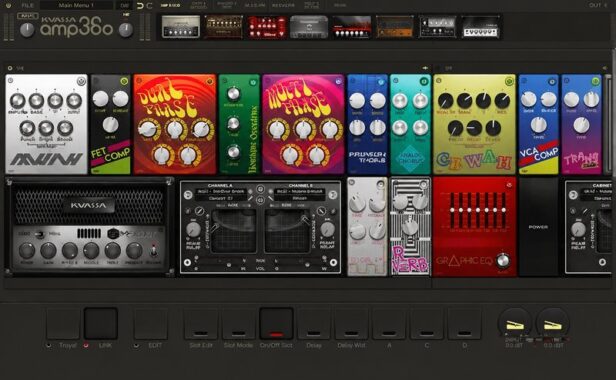Select the red LINK radio indicator
616x380 pixels.
pos(86,345)
